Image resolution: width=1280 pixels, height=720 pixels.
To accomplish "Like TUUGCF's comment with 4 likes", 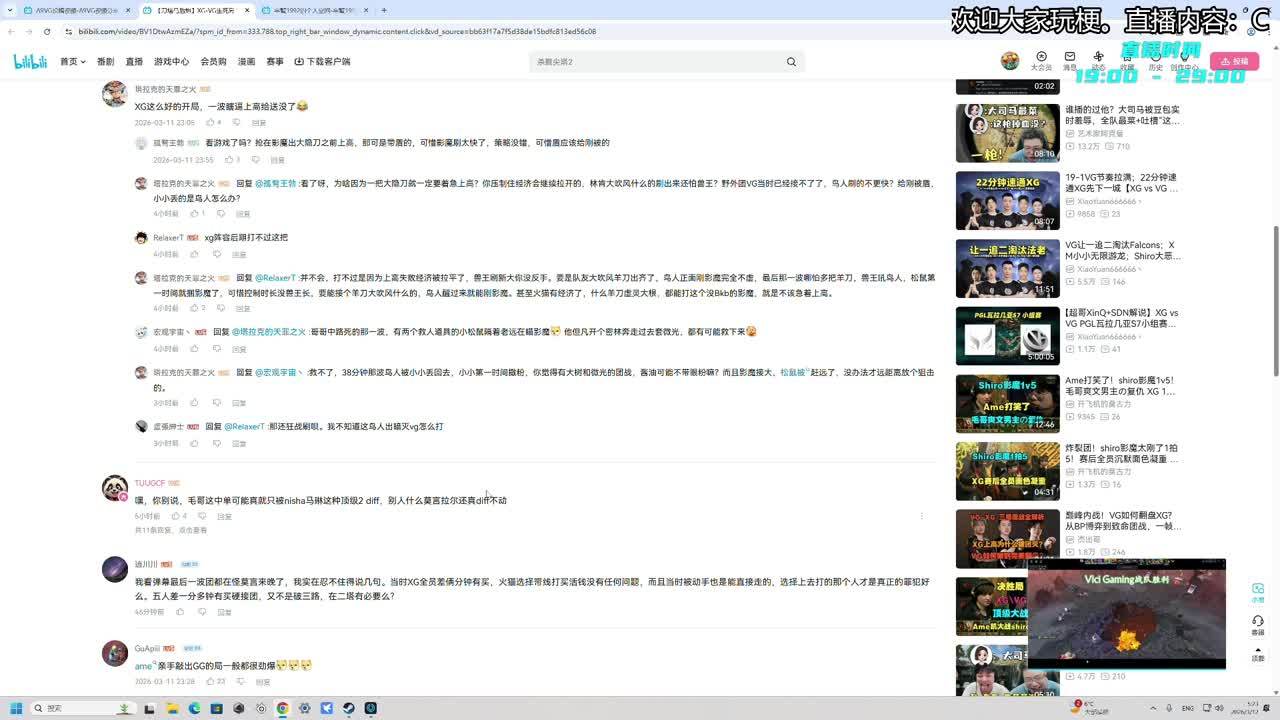I will coord(176,517).
